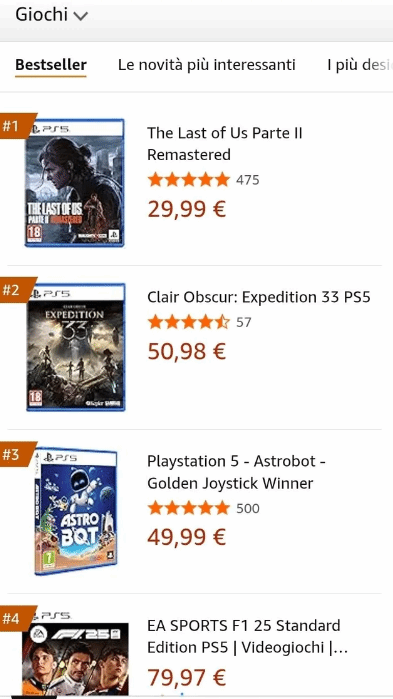Open the Astro Bot cover thumbnail
The height and width of the screenshot is (699, 393).
point(76,511)
